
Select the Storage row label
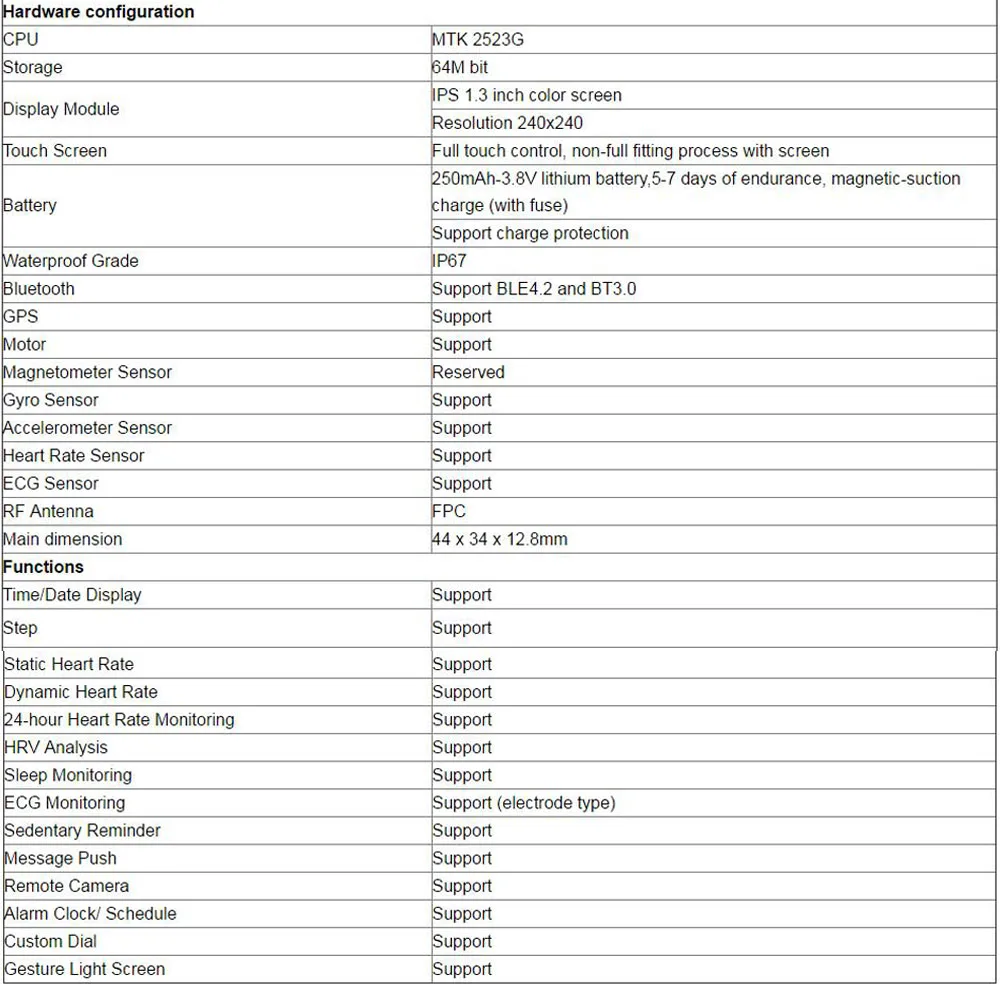click(33, 67)
